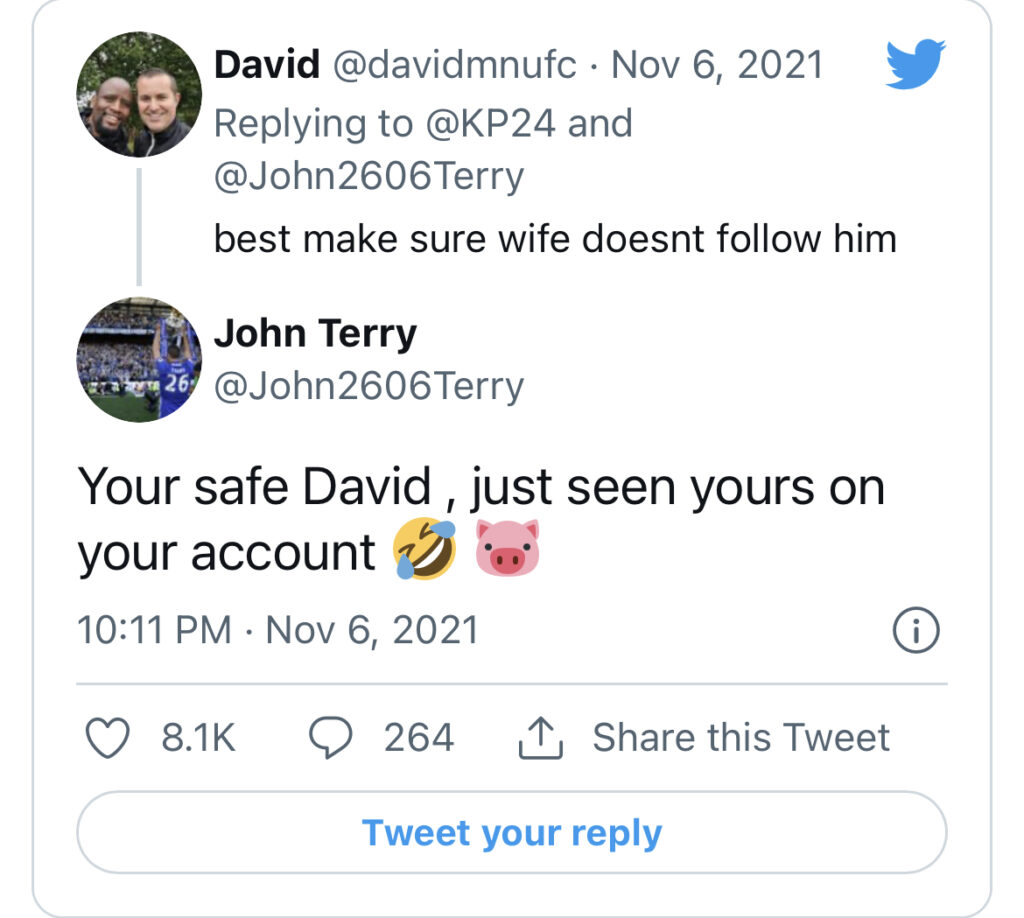Open John Terry's profile picture

(139, 358)
